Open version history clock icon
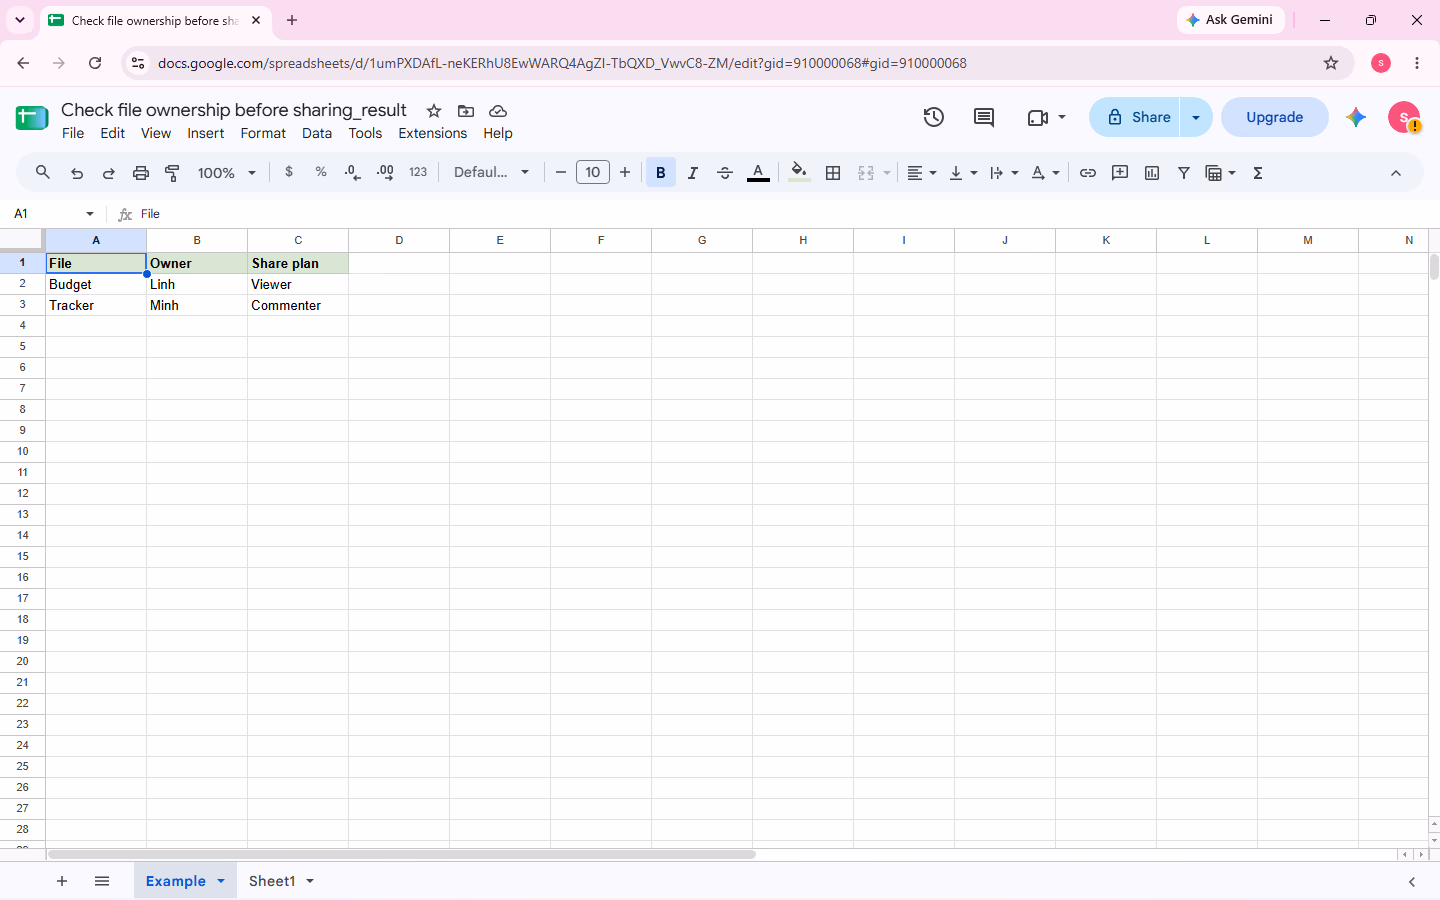 point(934,117)
